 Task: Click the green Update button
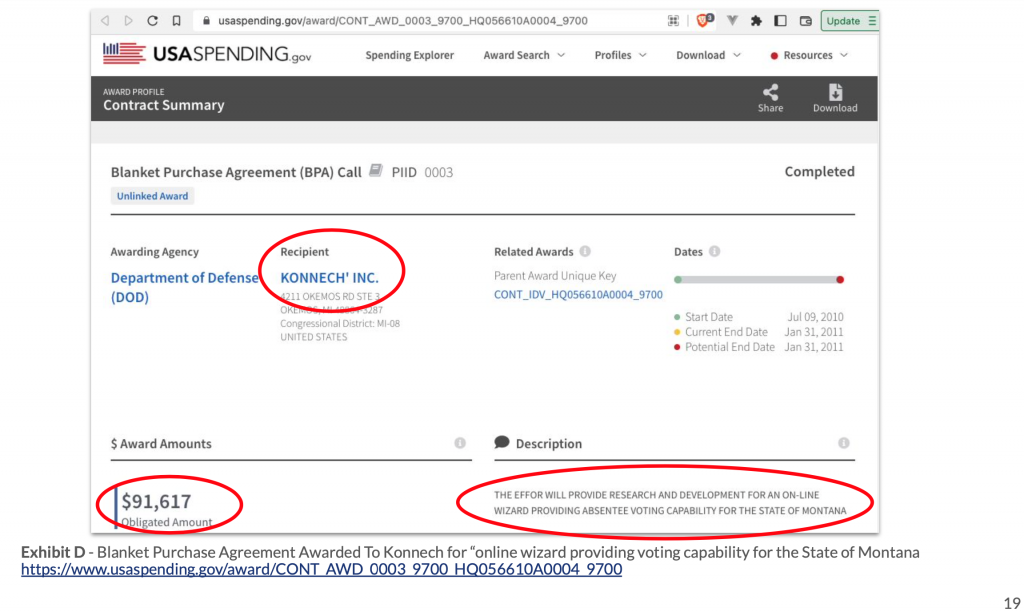coord(849,21)
